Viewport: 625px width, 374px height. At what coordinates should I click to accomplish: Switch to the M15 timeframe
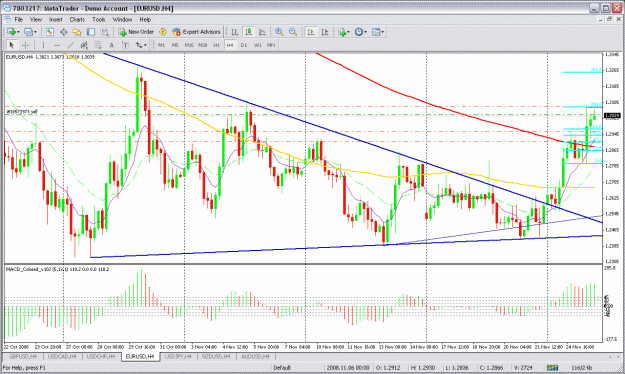[x=189, y=45]
